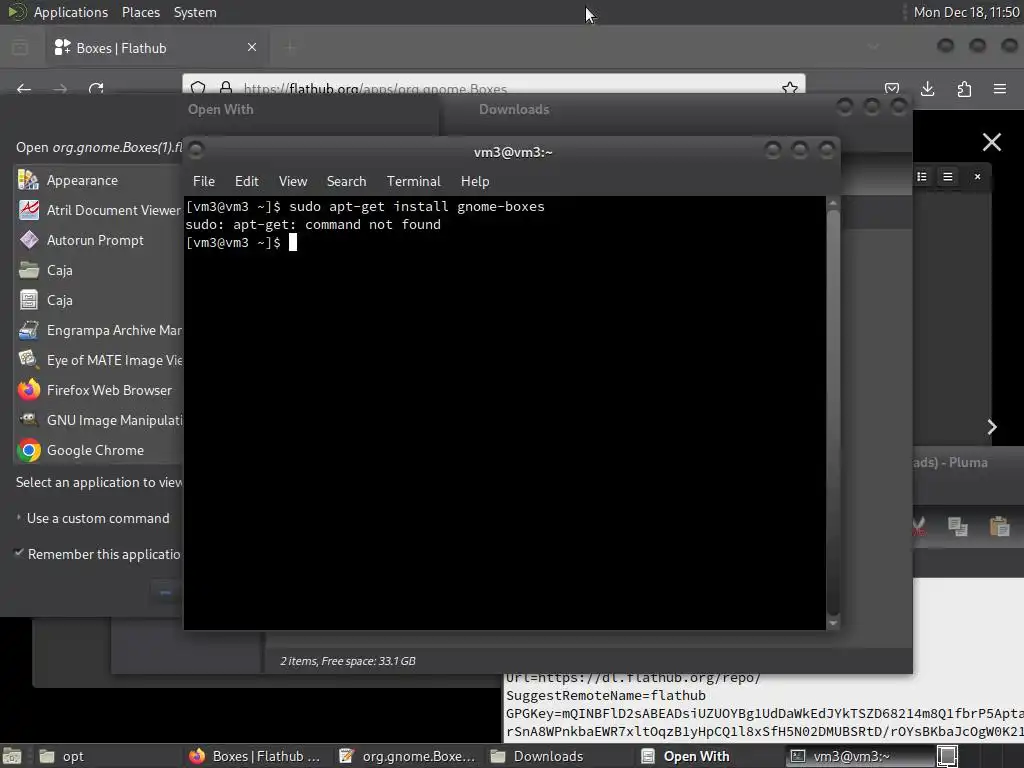Switch to Boxes | Flathub taskbar entry
The width and height of the screenshot is (1024, 768).
[x=256, y=756]
